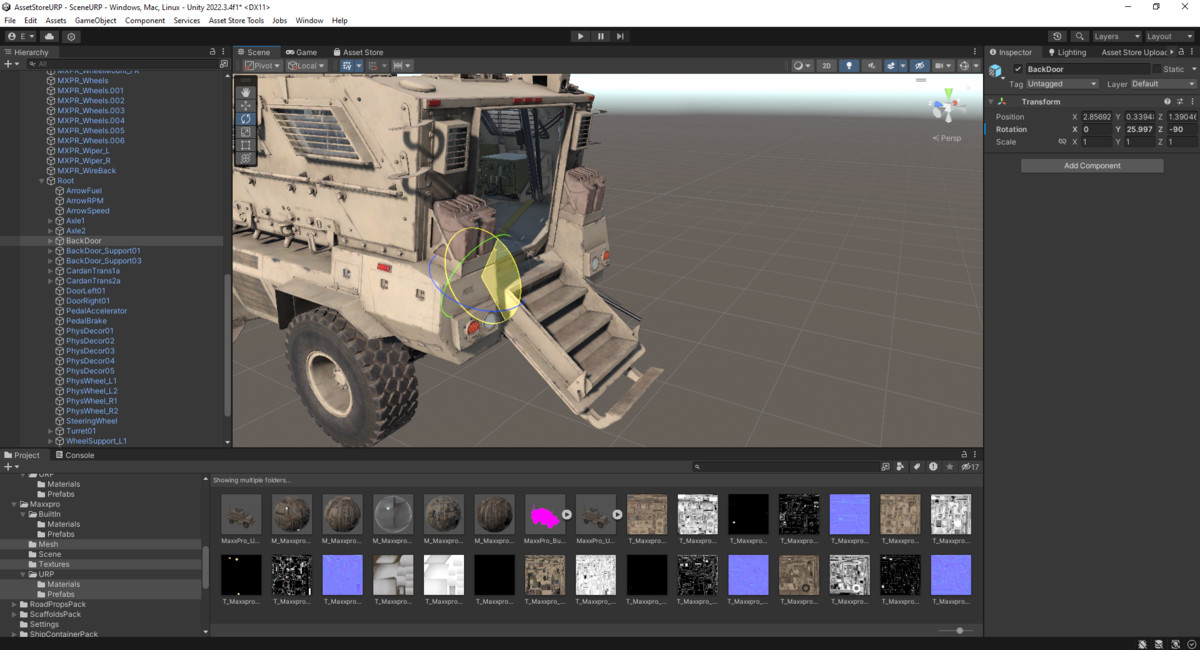Open the Tag Untagged dropdown
The image size is (1200, 650).
(1063, 84)
